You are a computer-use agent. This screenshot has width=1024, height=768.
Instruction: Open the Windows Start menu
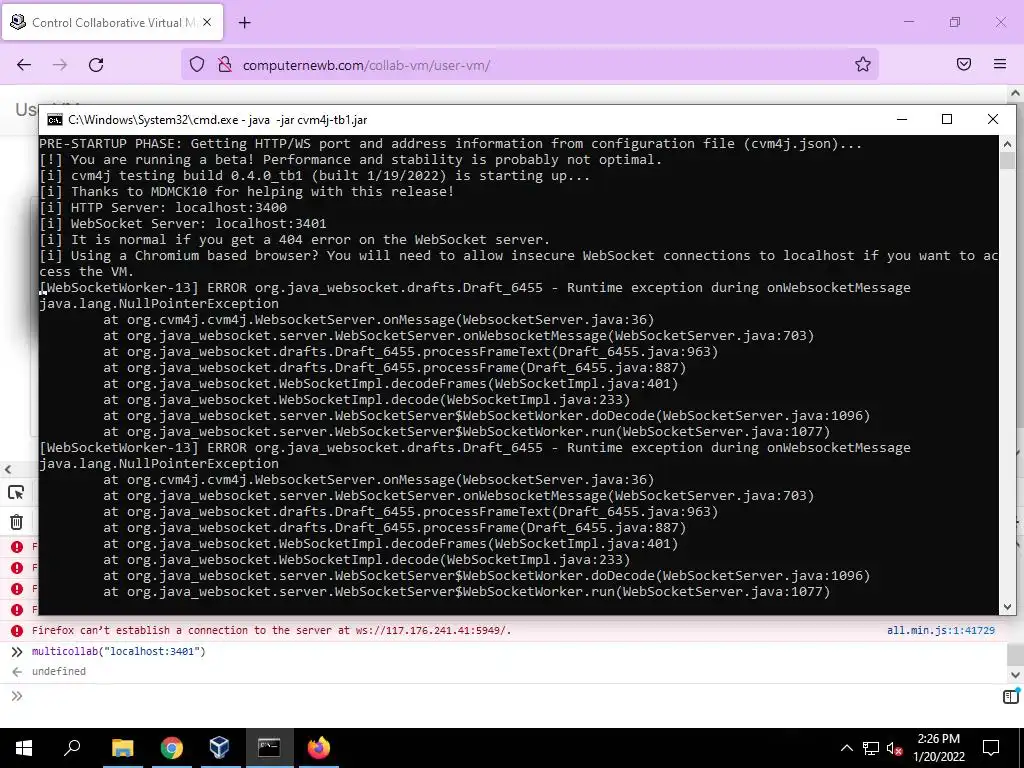click(24, 748)
